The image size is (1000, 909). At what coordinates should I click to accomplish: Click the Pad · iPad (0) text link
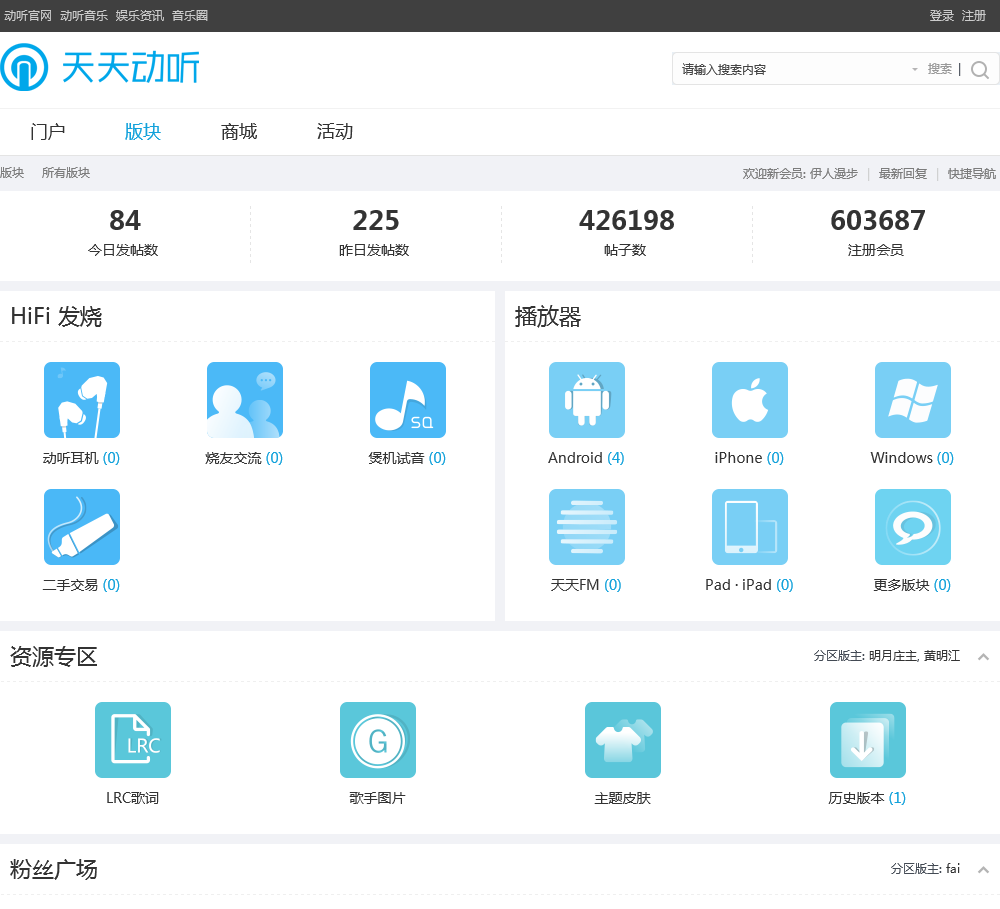[x=749, y=585]
